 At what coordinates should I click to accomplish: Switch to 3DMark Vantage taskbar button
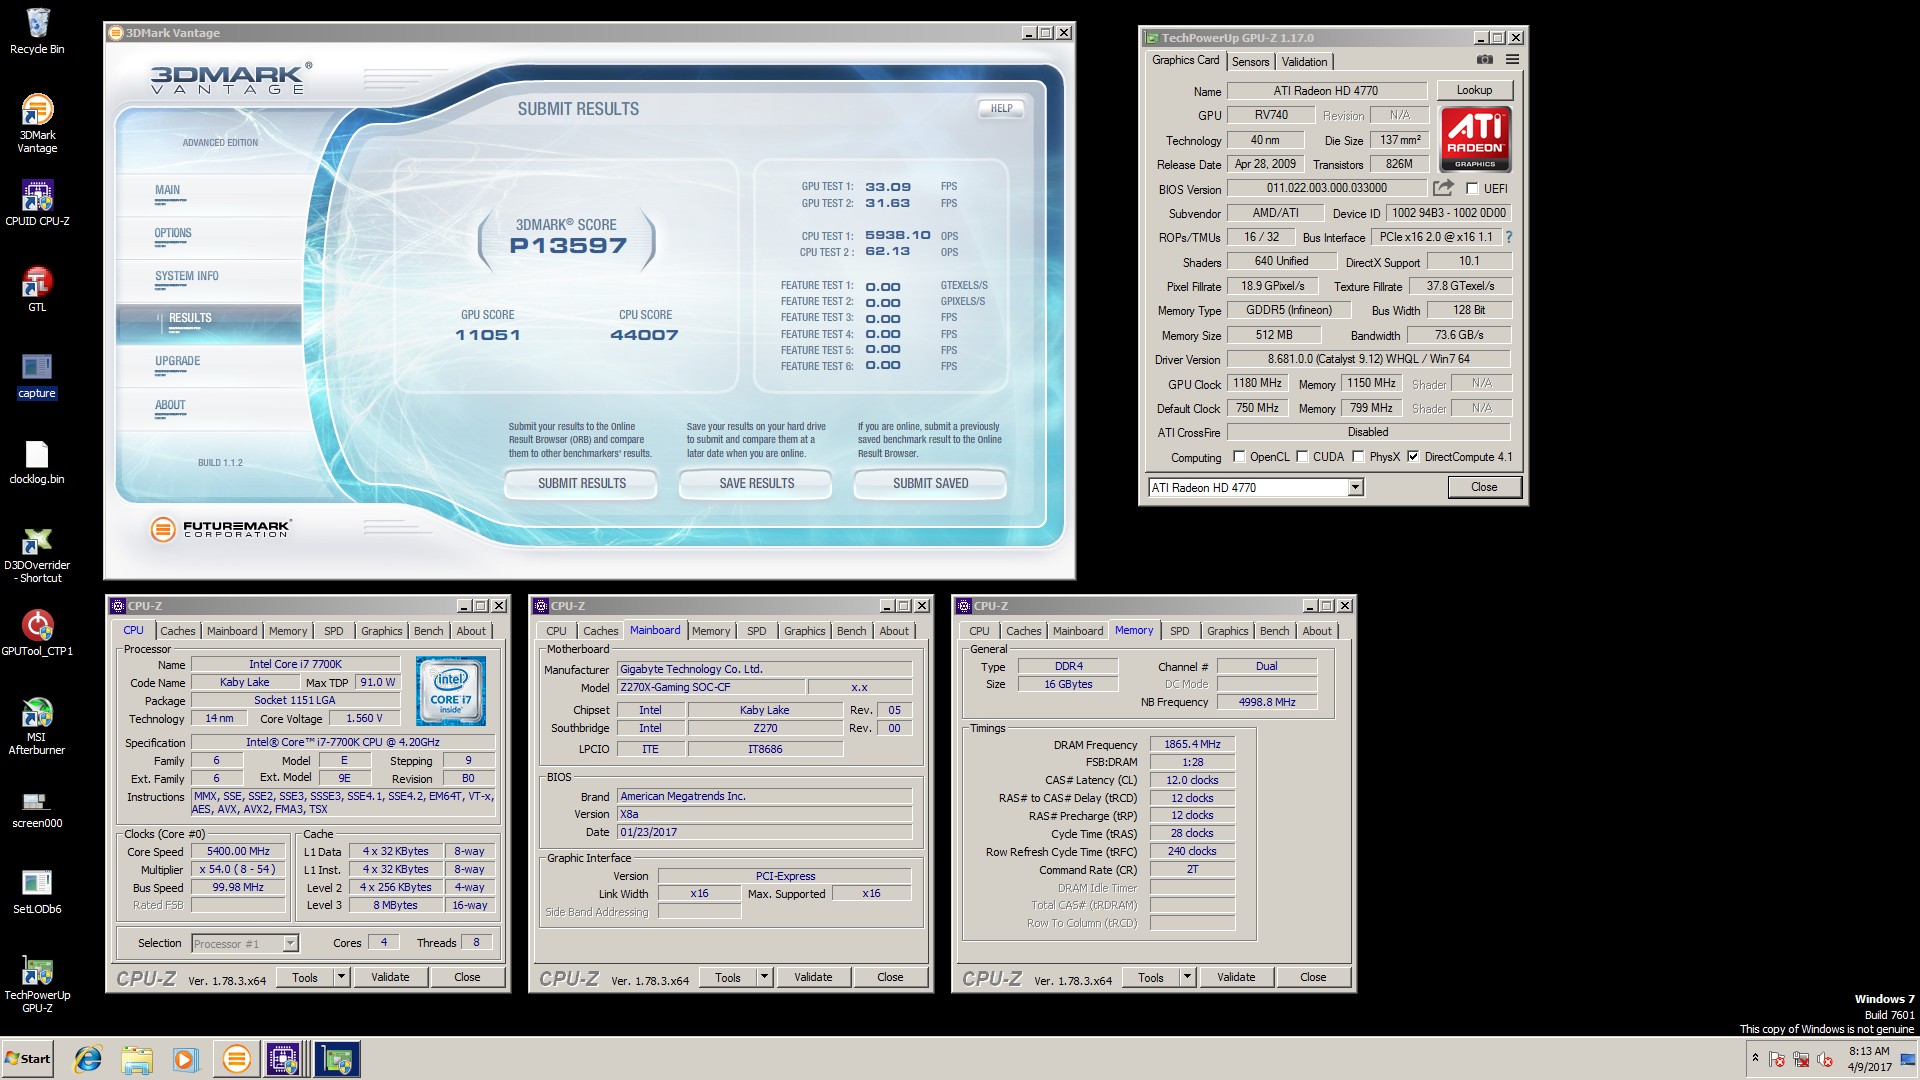pyautogui.click(x=236, y=1059)
